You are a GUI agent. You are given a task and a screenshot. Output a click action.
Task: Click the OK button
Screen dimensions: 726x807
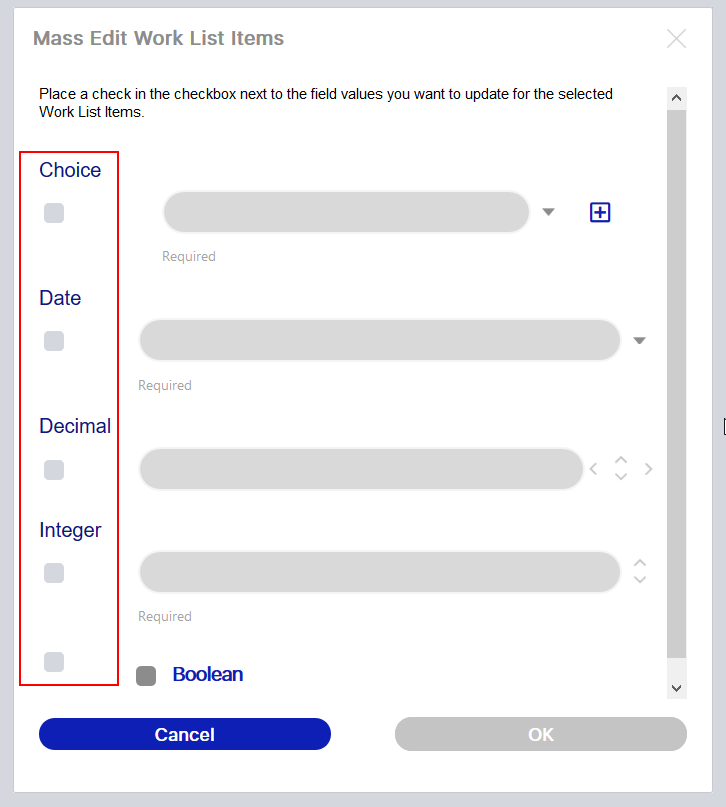click(x=541, y=734)
